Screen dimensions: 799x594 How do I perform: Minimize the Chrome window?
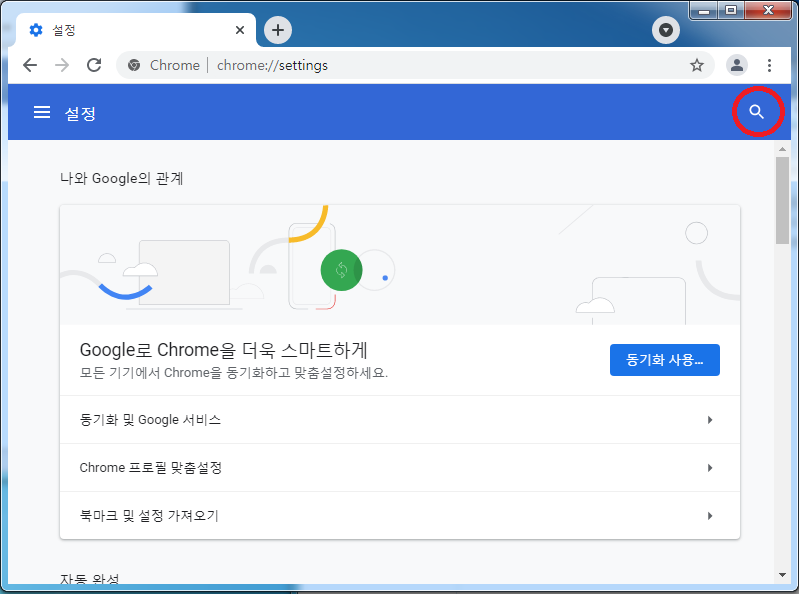point(704,10)
